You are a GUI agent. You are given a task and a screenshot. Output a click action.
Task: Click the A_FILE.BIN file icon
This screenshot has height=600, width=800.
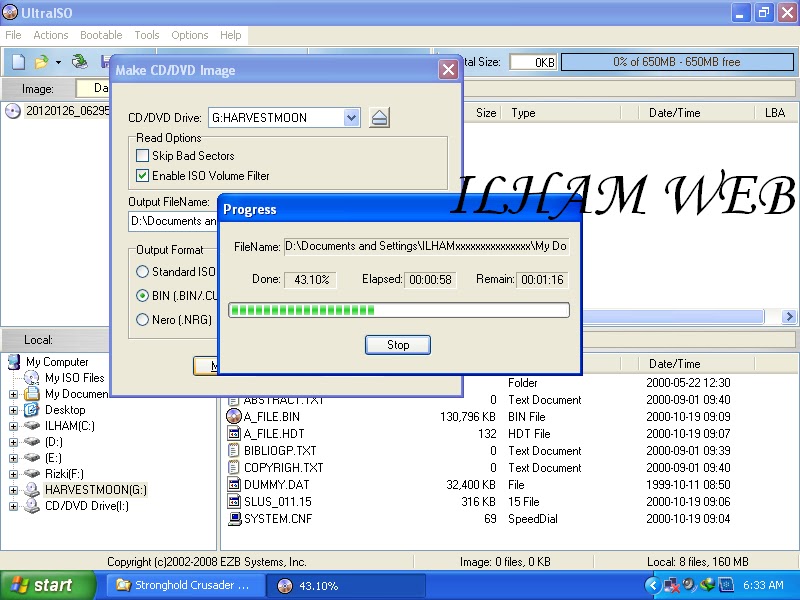234,417
